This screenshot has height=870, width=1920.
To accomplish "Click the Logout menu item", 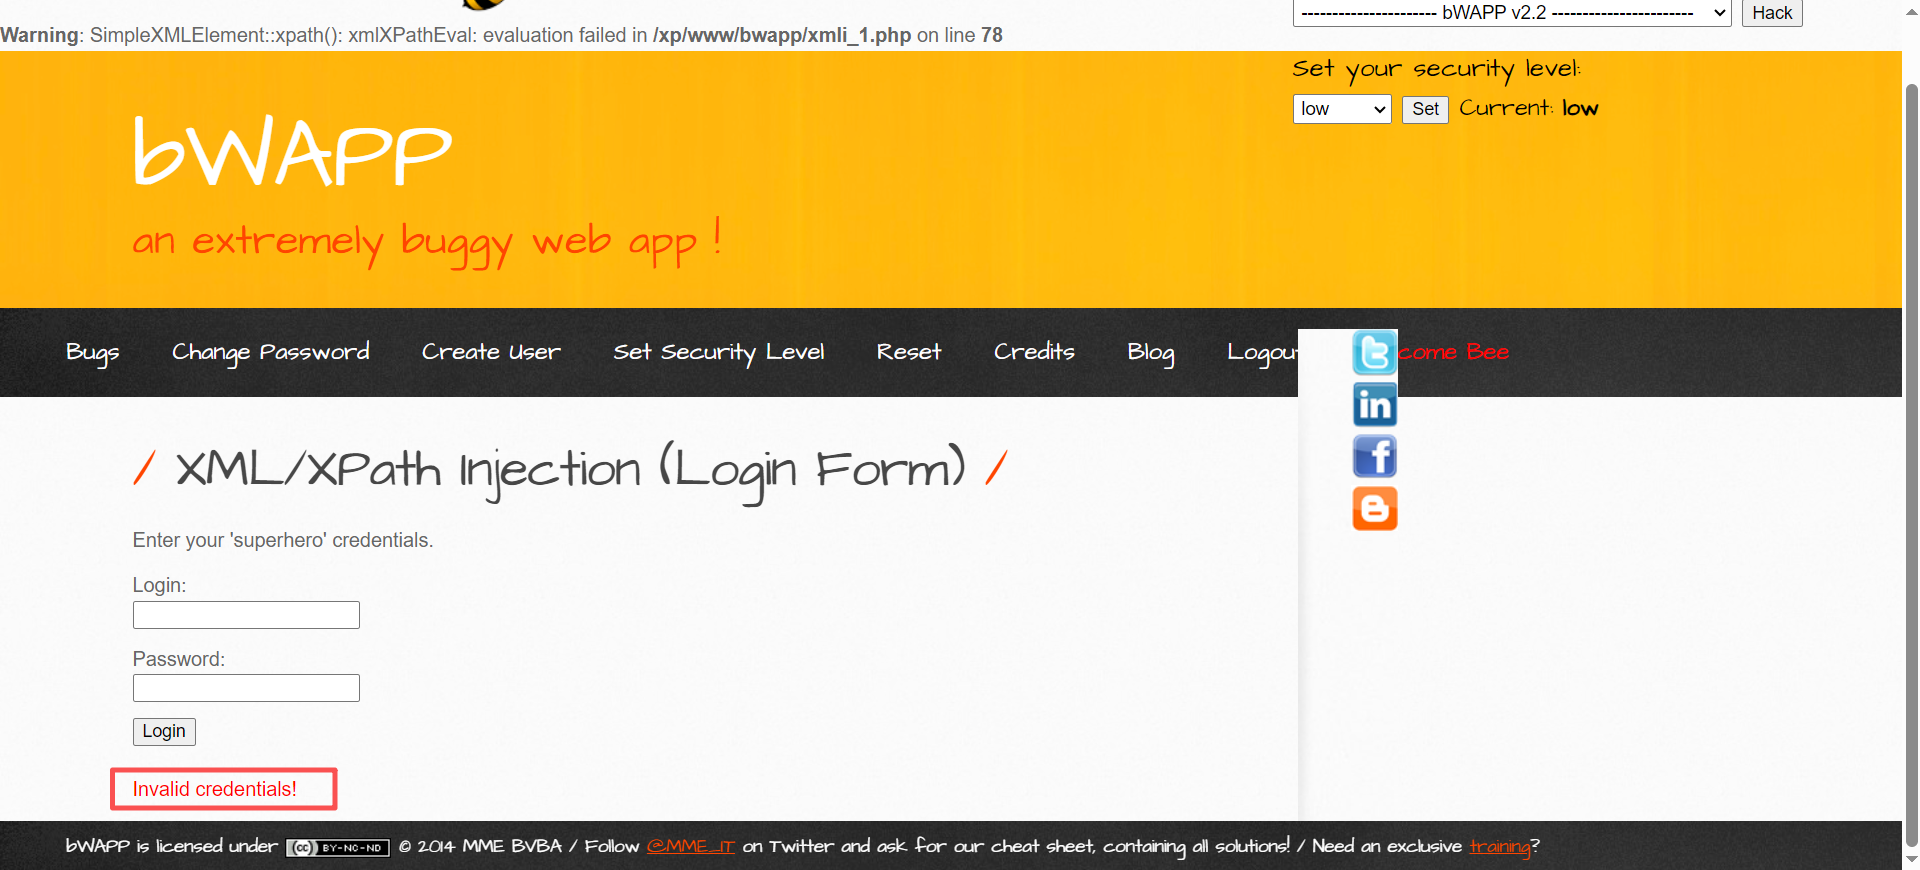I will coord(1262,352).
